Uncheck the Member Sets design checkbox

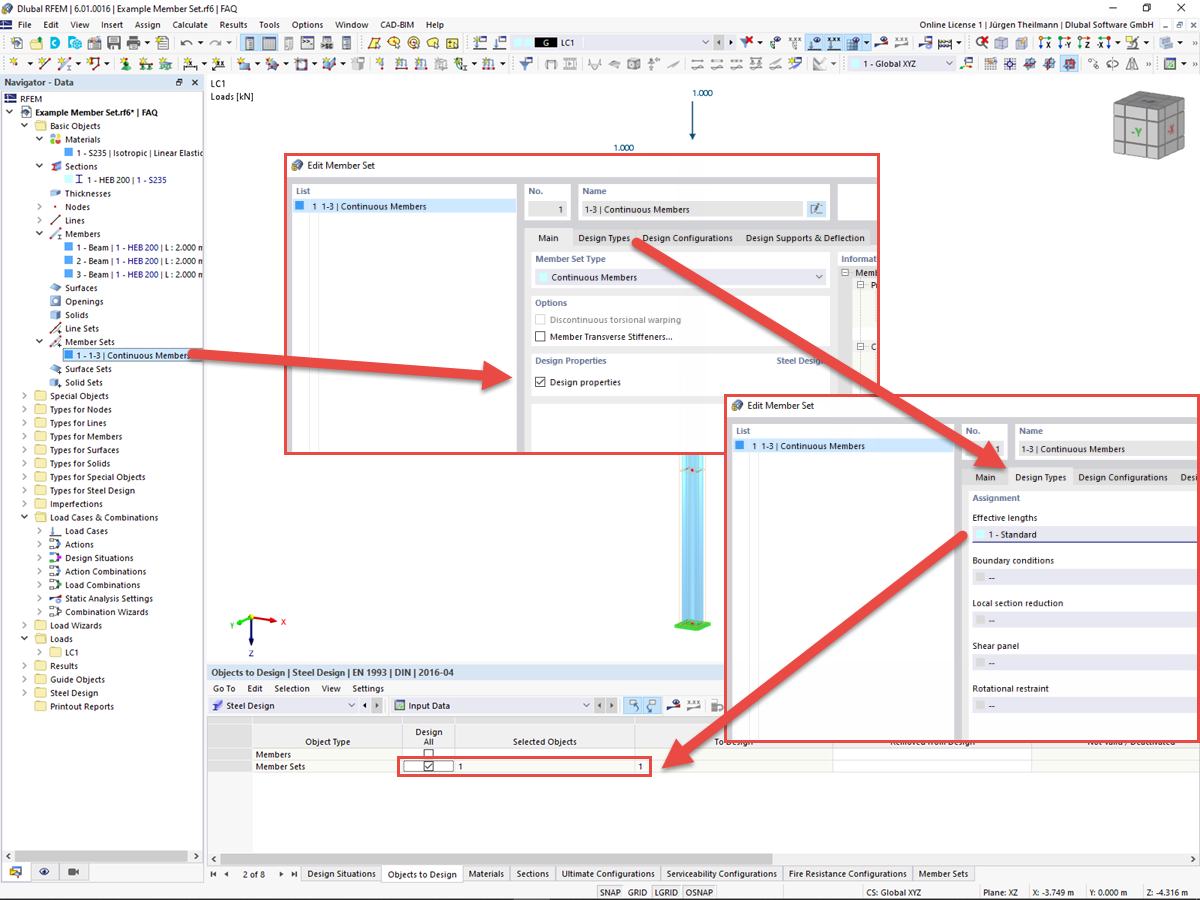pos(428,765)
